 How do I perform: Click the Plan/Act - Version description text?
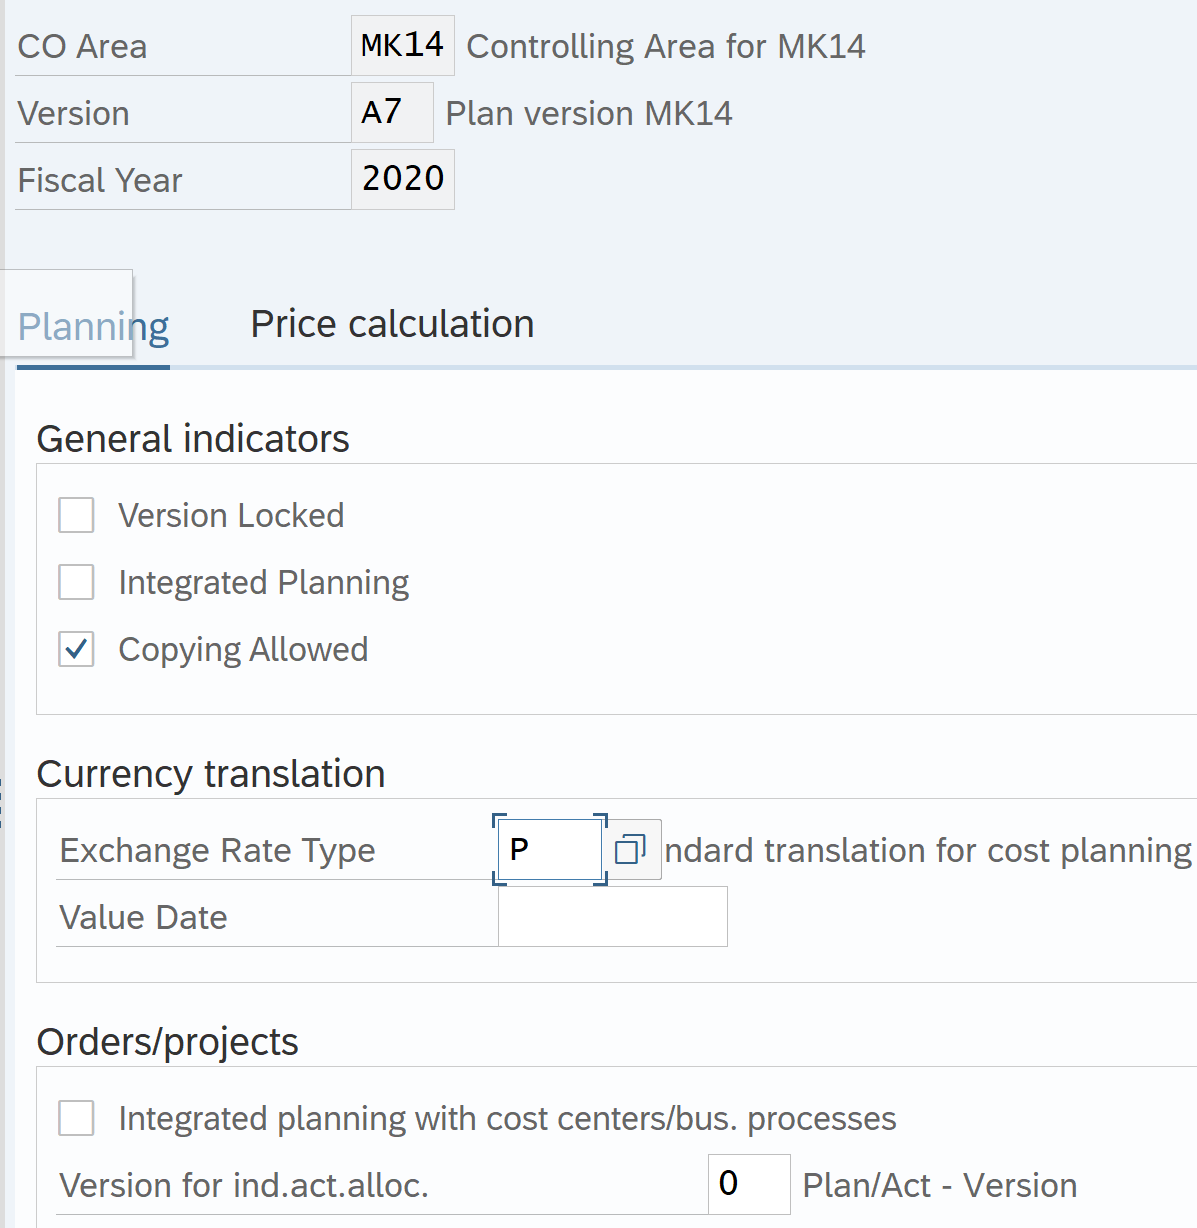940,1185
